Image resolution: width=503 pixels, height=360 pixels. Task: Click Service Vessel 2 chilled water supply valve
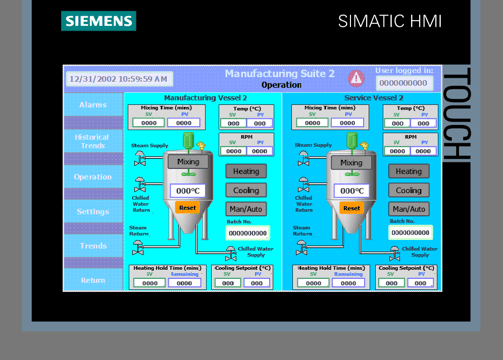[395, 253]
